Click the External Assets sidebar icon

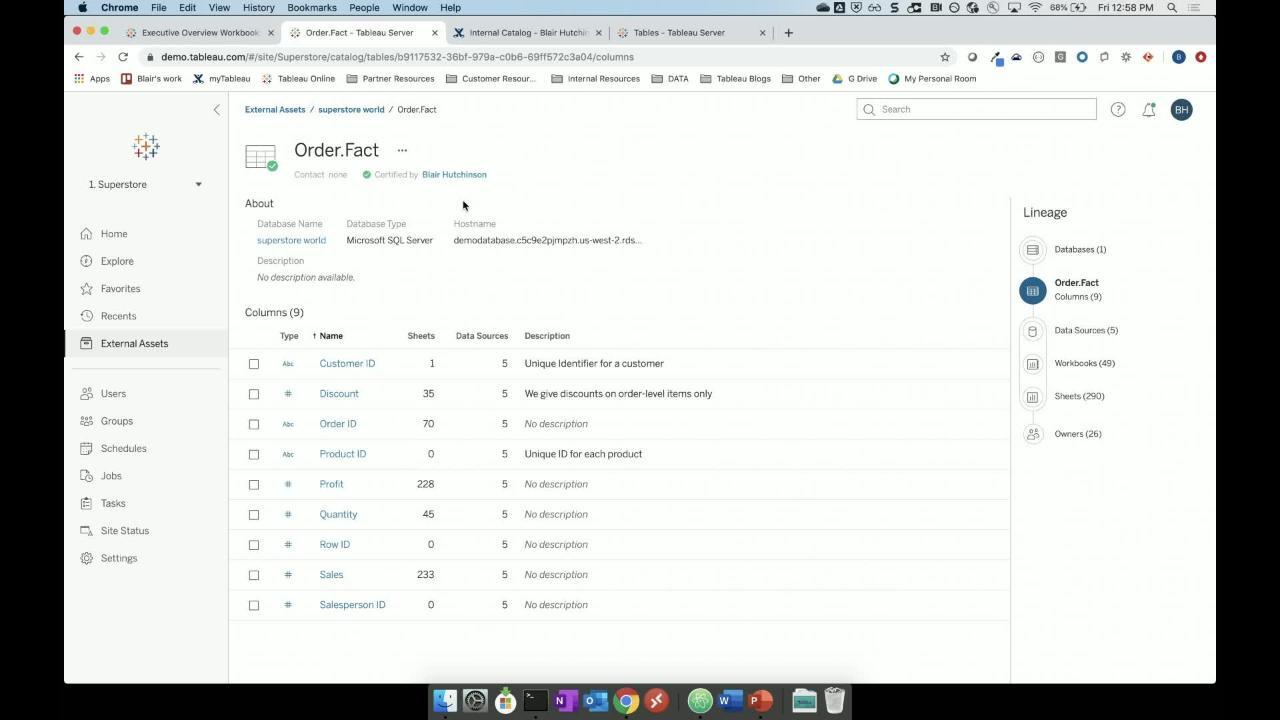pos(86,343)
